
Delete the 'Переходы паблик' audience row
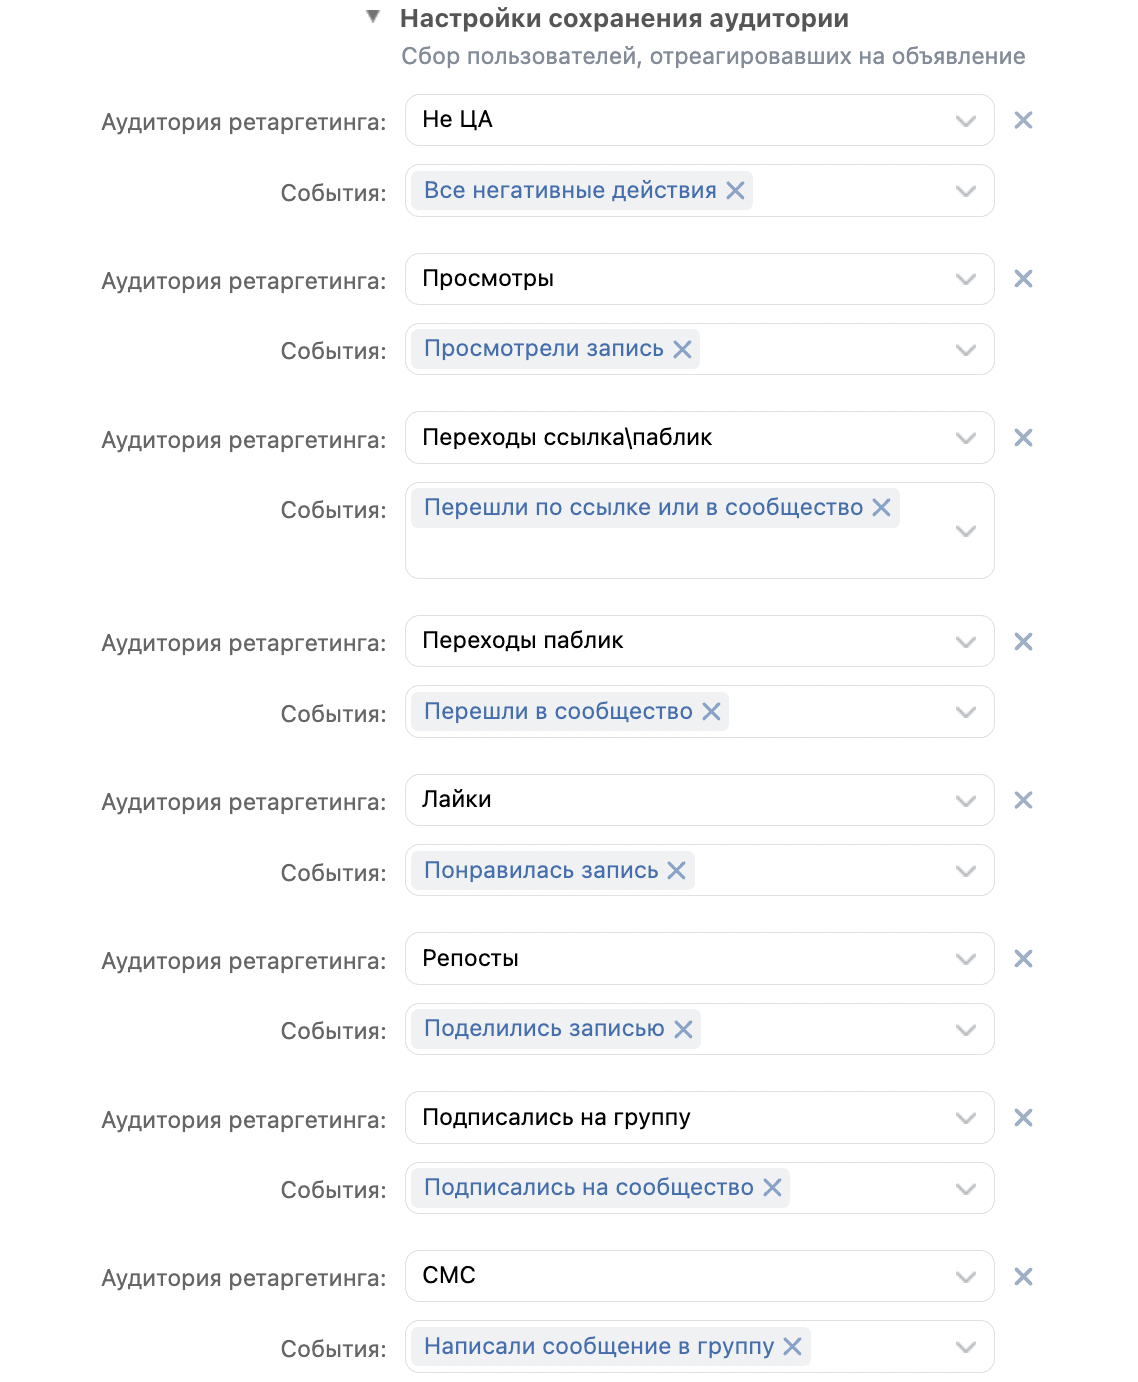(x=1023, y=642)
